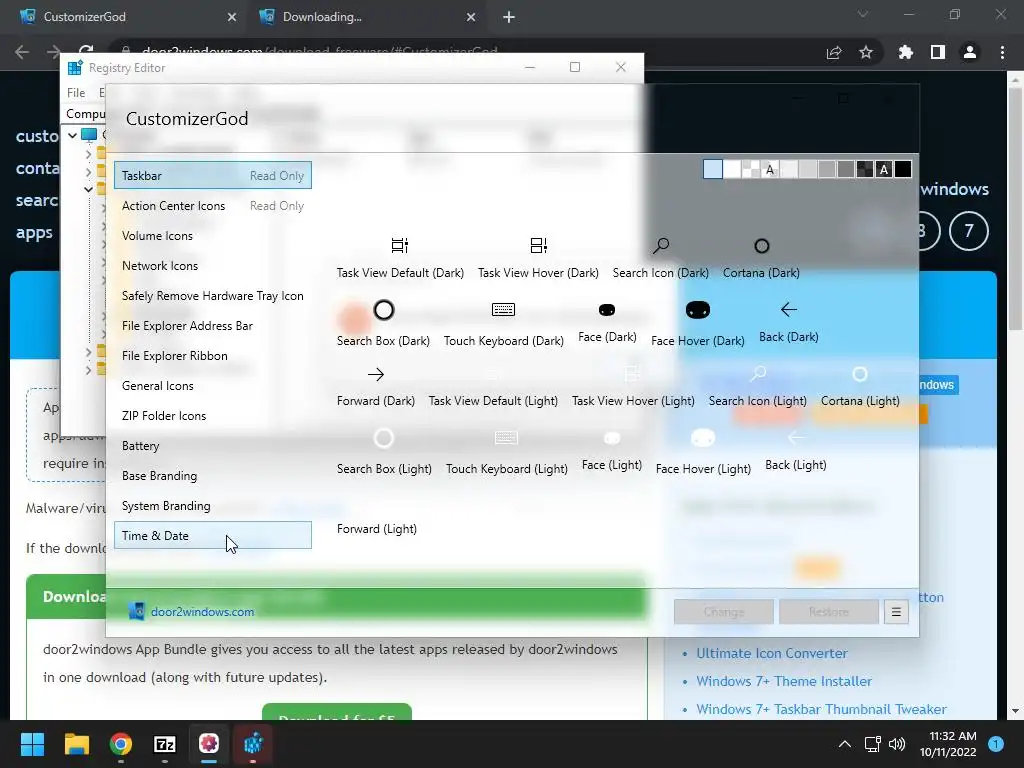Screen dimensions: 1024x768
Task: Select the Face Hover (Light) icon
Action: 703,438
